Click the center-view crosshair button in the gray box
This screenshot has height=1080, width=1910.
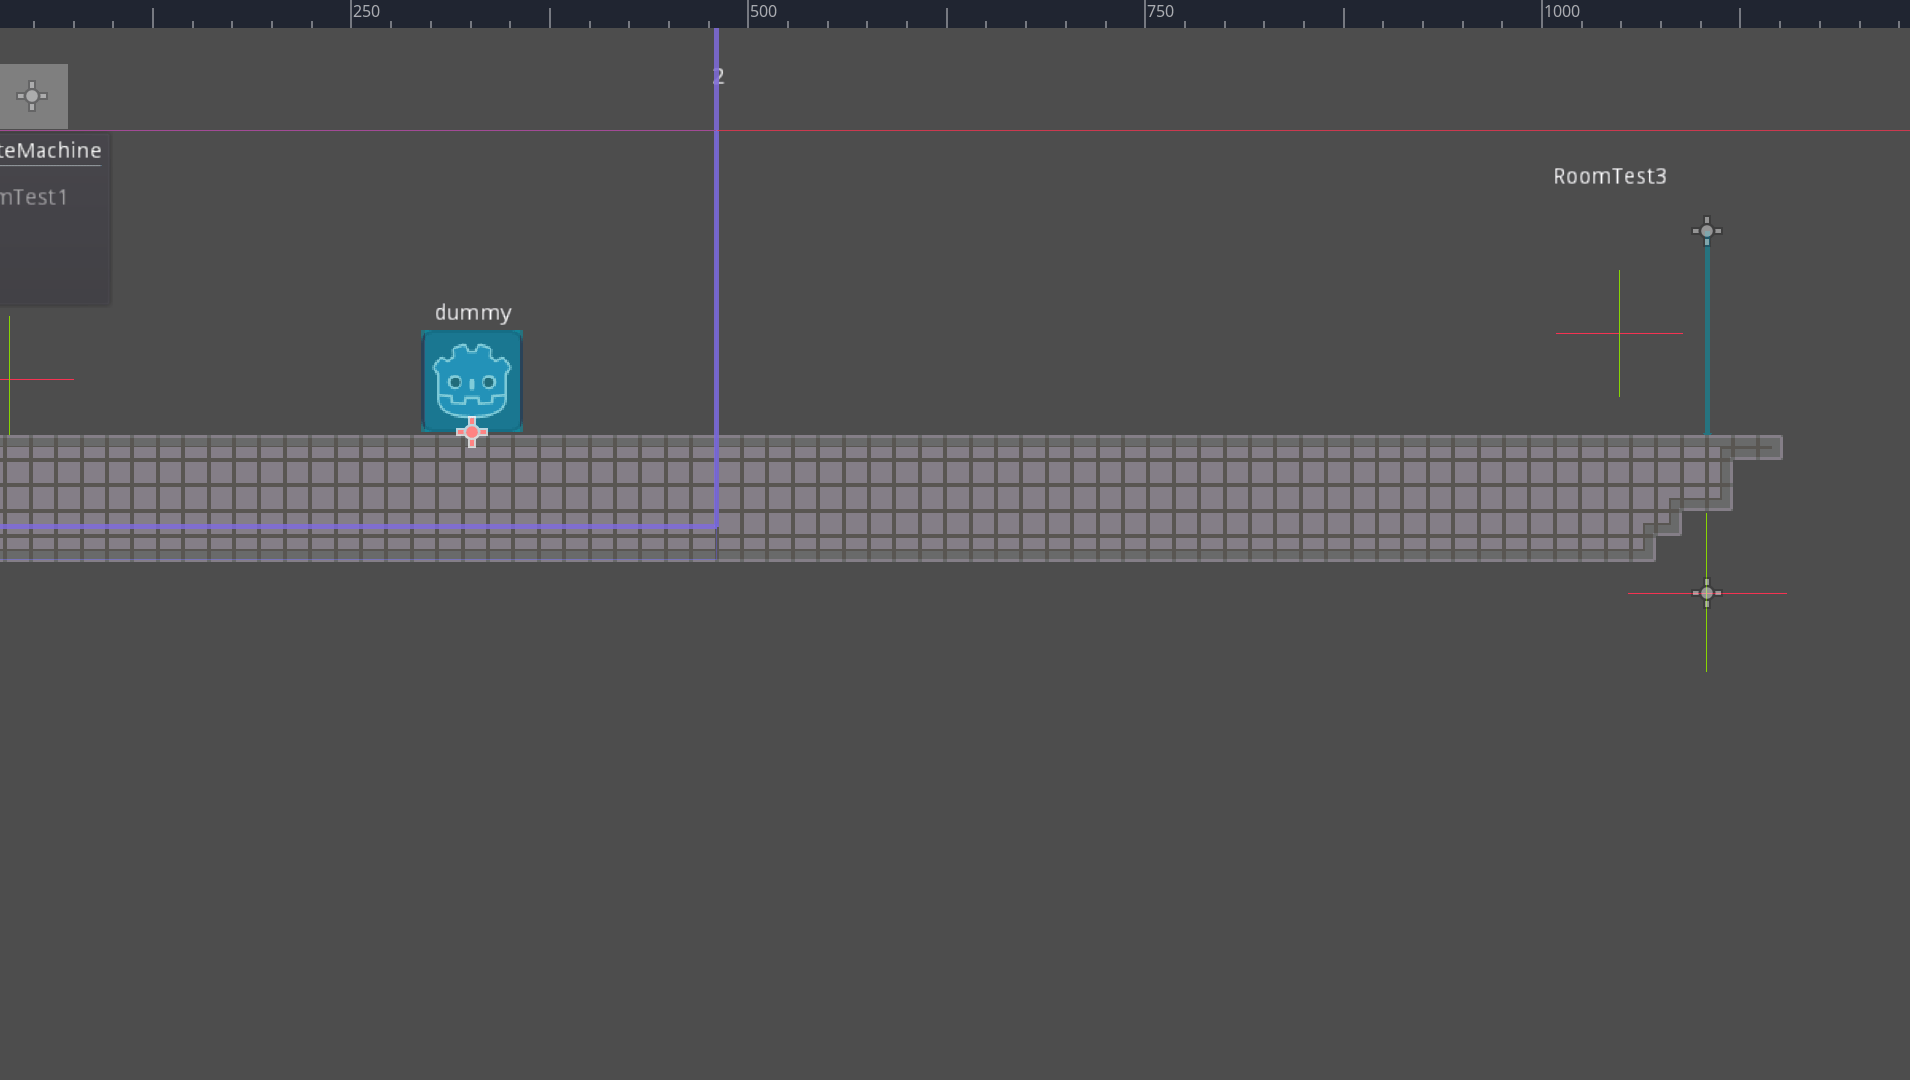click(32, 96)
